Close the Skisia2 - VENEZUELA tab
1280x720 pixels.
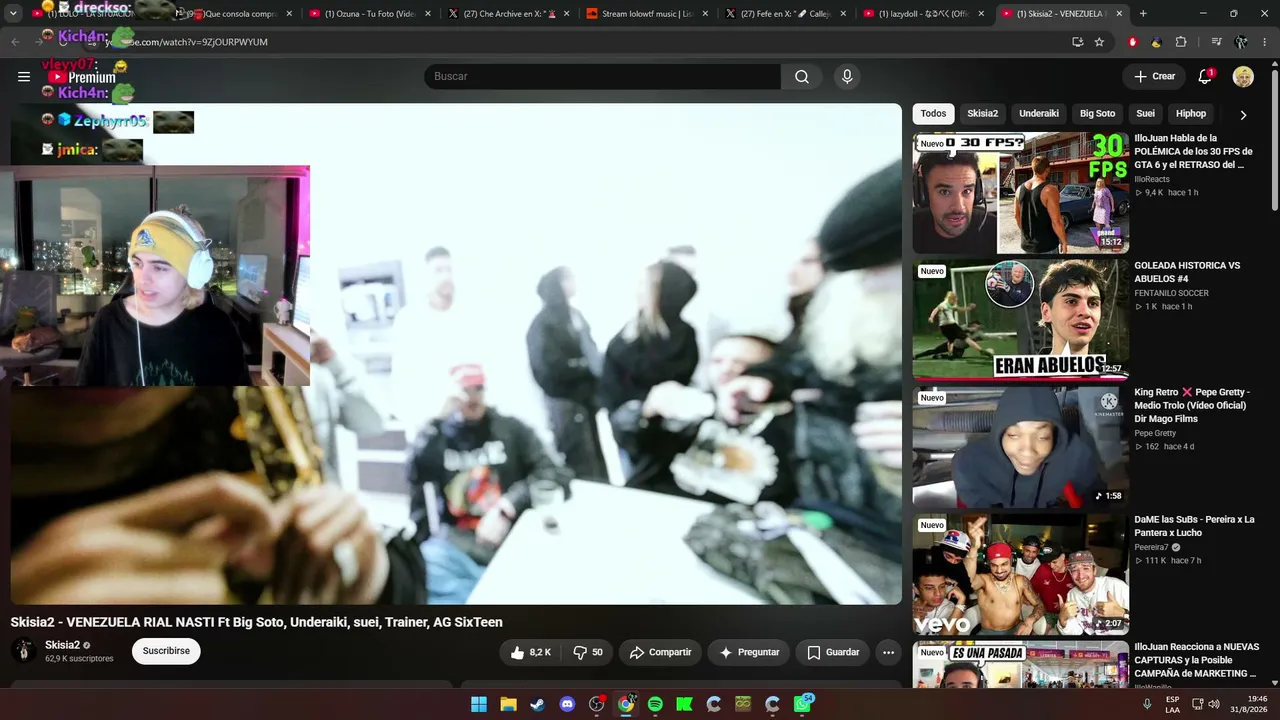pos(1119,14)
